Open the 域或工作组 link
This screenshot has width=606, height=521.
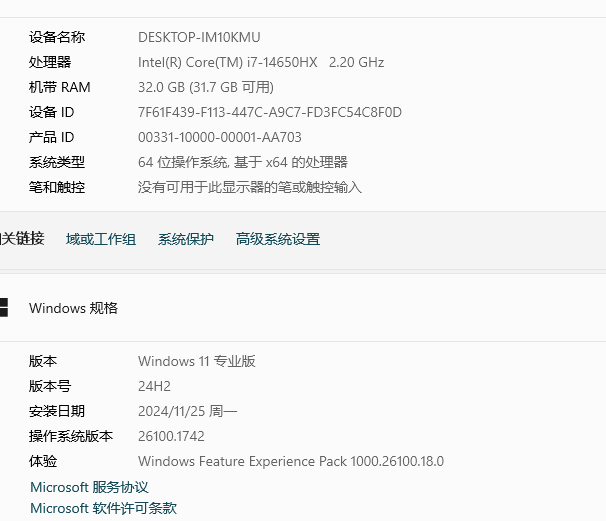coord(101,239)
